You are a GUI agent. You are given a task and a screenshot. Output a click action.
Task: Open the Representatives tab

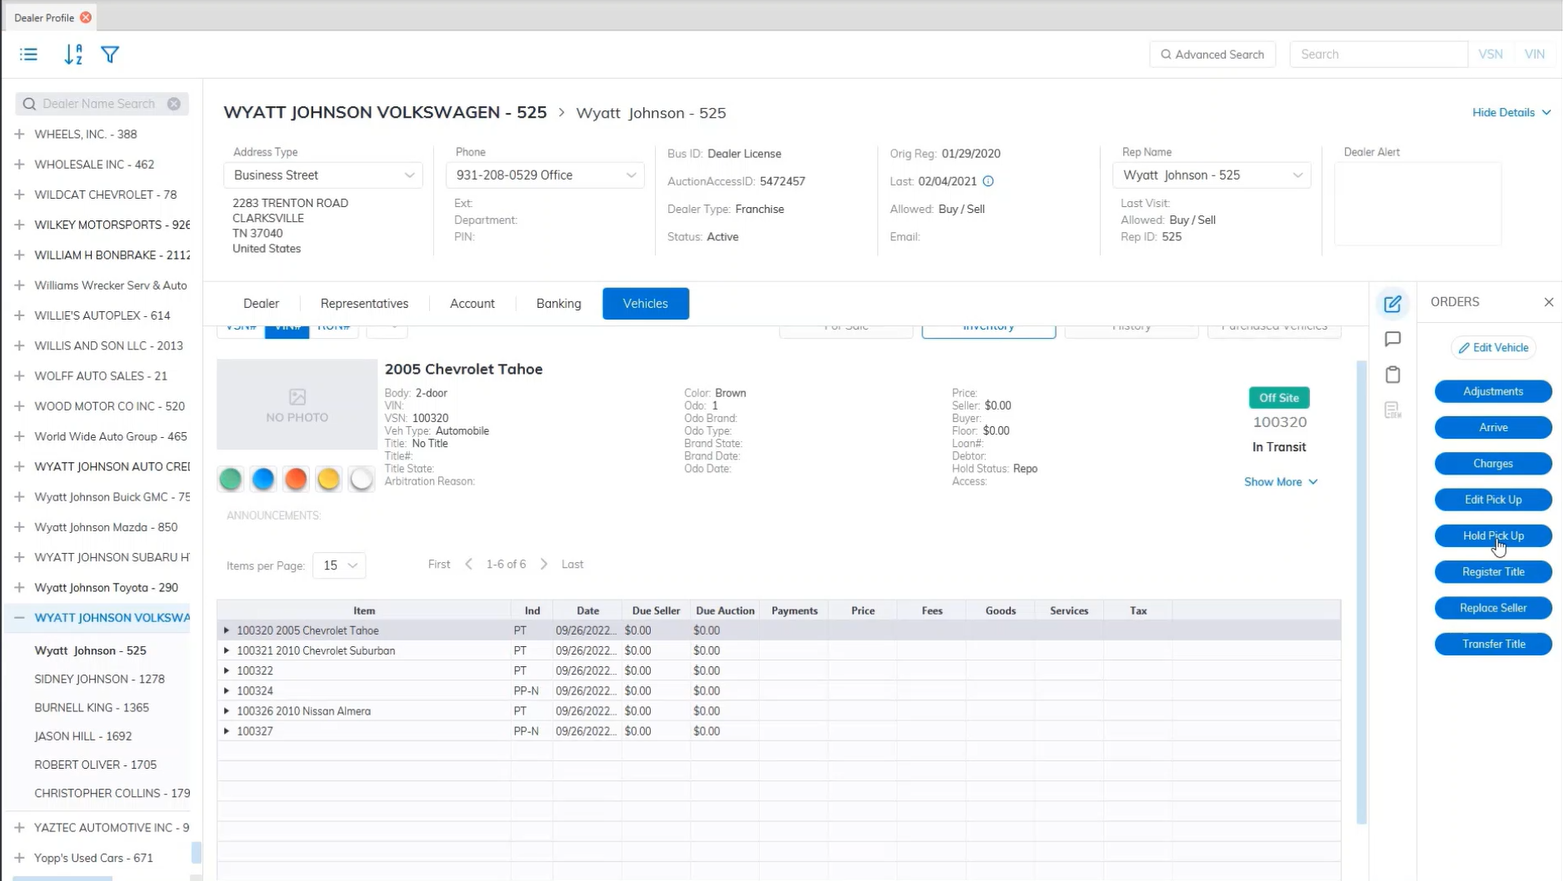[x=364, y=304]
